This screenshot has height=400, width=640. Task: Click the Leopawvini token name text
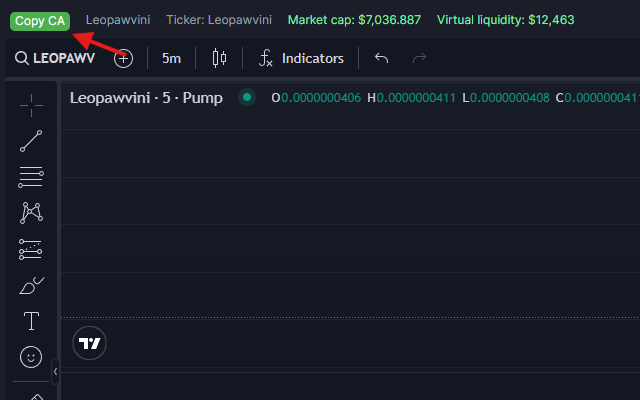pyautogui.click(x=118, y=20)
